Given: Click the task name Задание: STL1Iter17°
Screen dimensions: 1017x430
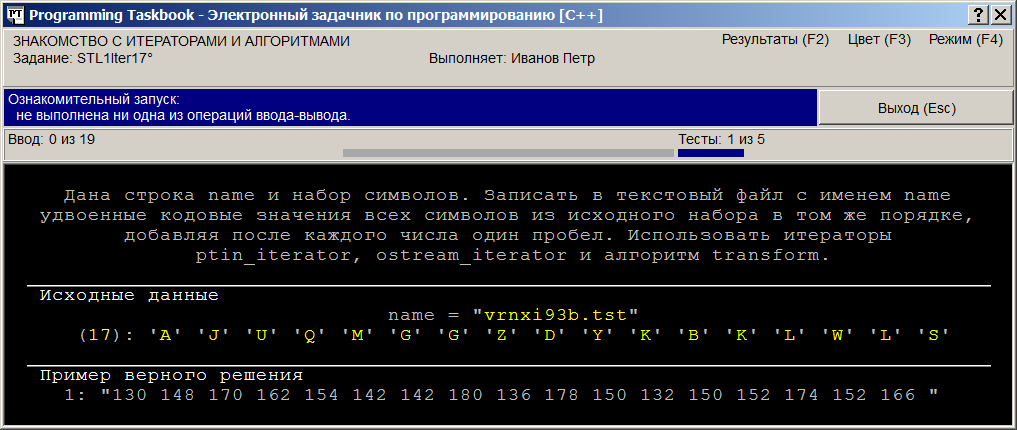Looking at the screenshot, I should click(x=83, y=58).
